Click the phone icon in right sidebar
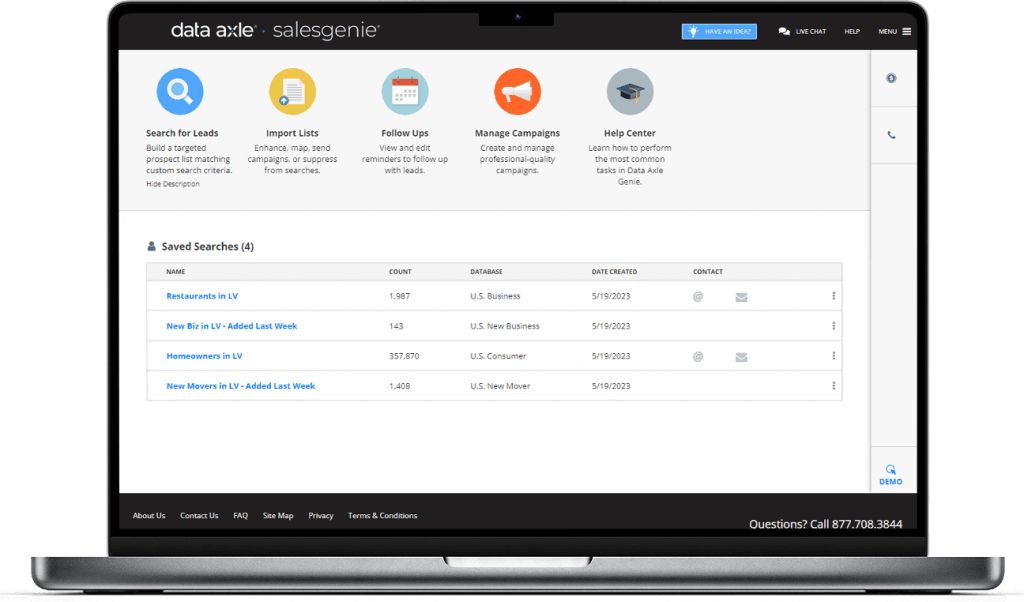Viewport: 1024px width, 602px height. pyautogui.click(x=891, y=135)
